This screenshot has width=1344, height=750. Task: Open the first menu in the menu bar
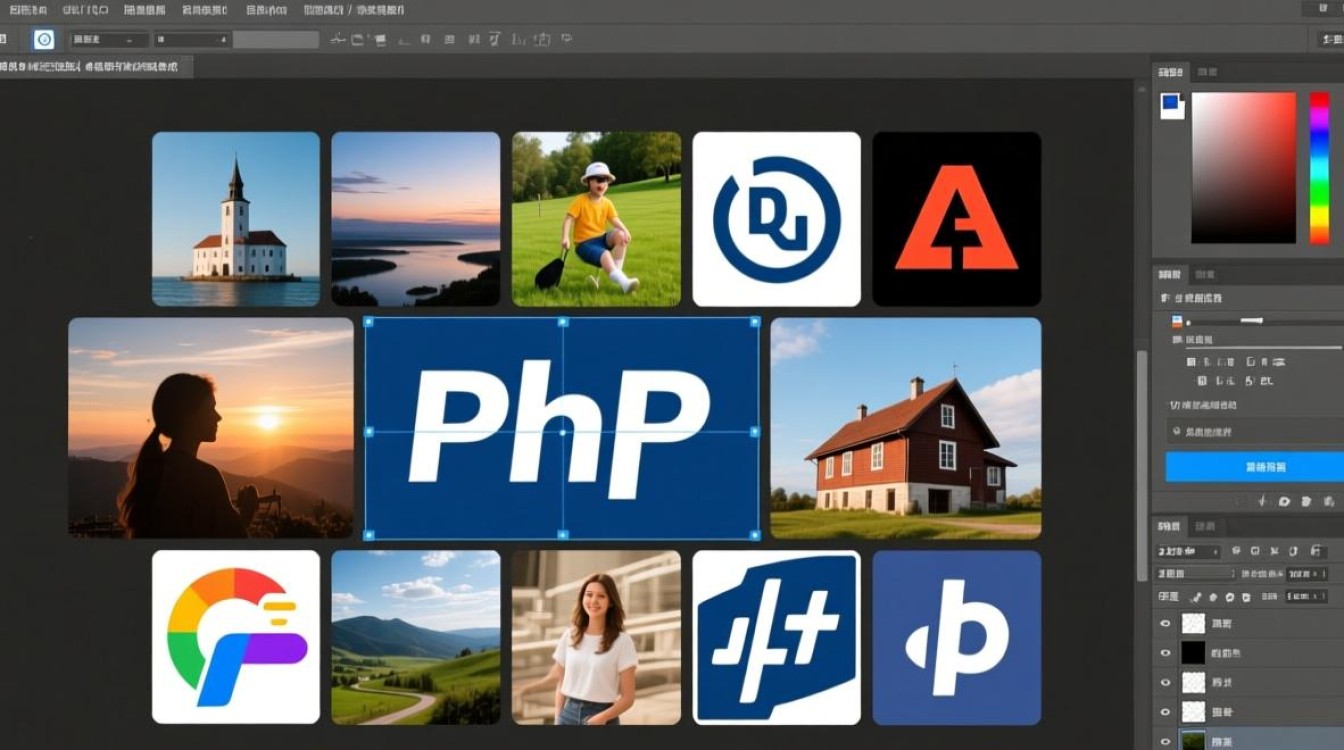point(18,10)
